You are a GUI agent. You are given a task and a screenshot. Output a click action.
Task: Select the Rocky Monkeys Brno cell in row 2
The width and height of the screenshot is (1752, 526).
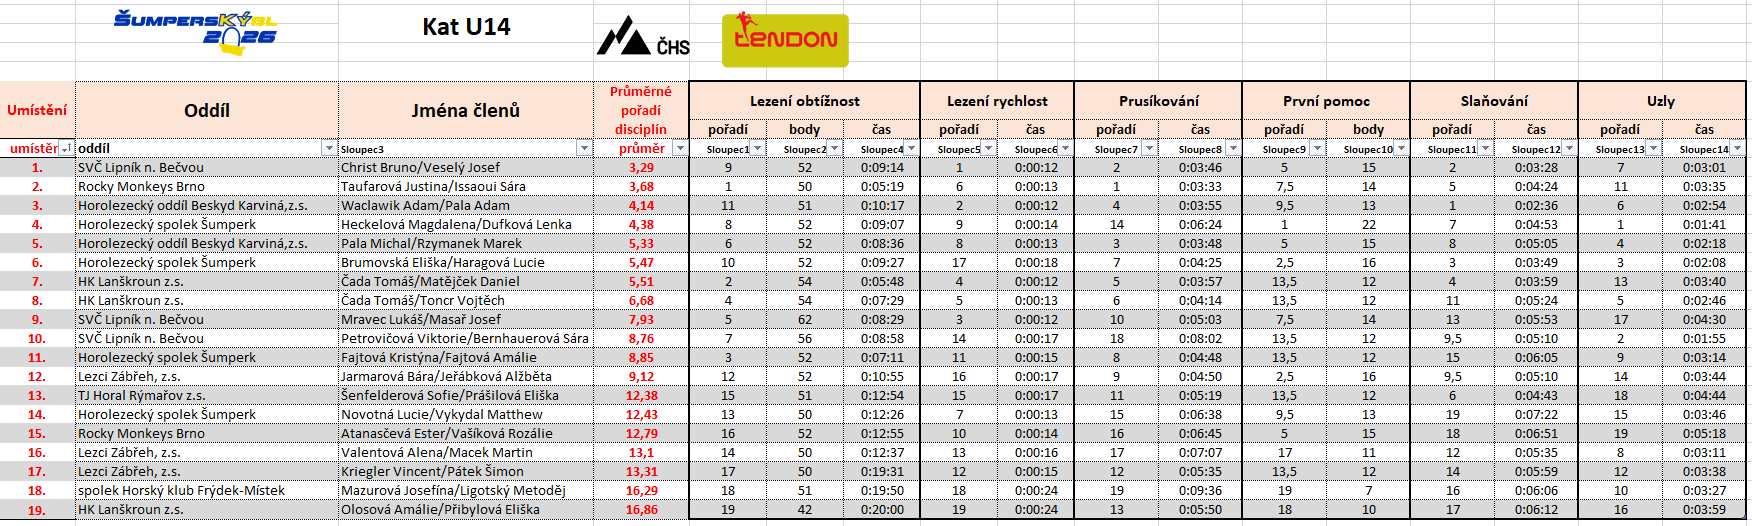tap(141, 187)
